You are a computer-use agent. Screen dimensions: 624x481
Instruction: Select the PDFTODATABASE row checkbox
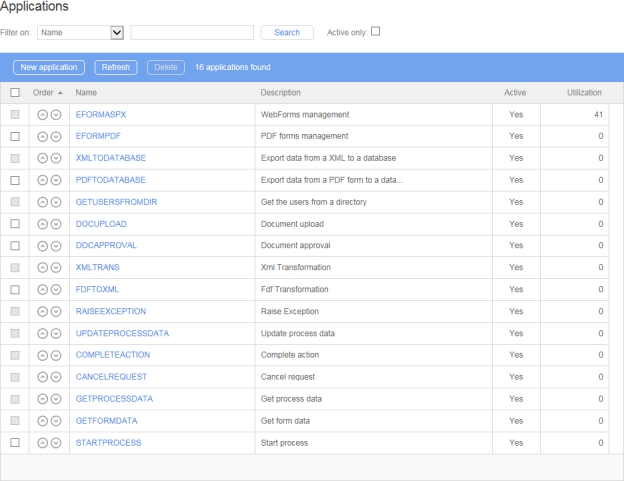14,180
